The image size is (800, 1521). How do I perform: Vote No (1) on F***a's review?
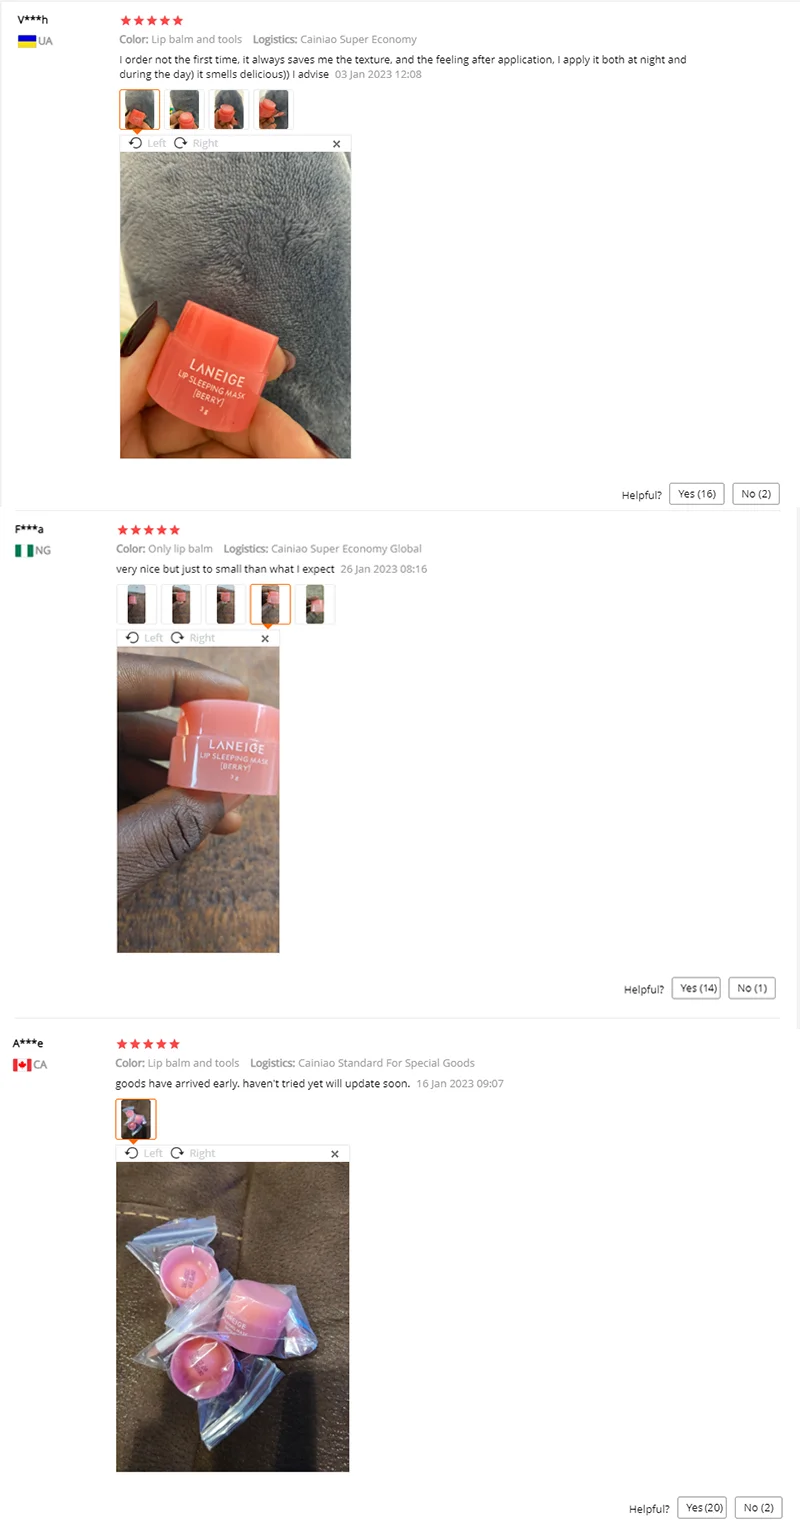(x=752, y=988)
